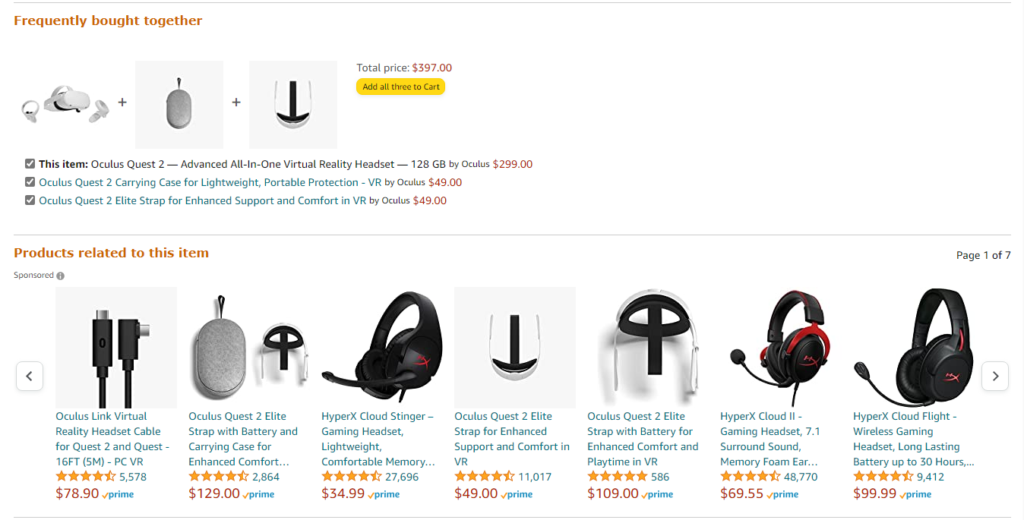This screenshot has height=520, width=1024.
Task: View the 27,696 reviews for Cloud Stinger
Action: coord(402,477)
